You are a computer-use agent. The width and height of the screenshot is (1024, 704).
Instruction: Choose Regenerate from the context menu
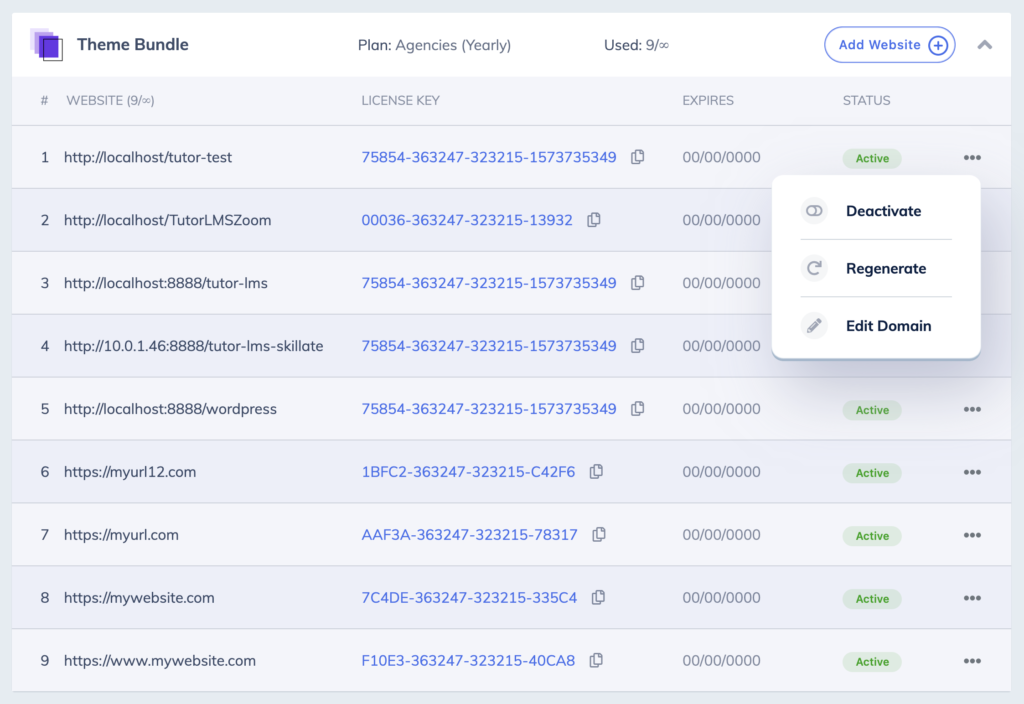[876, 268]
